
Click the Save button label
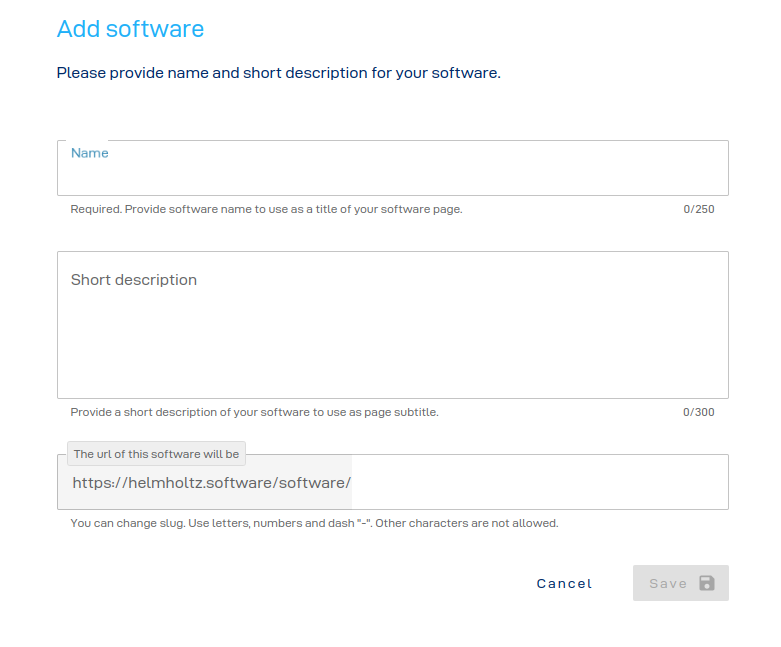668,583
